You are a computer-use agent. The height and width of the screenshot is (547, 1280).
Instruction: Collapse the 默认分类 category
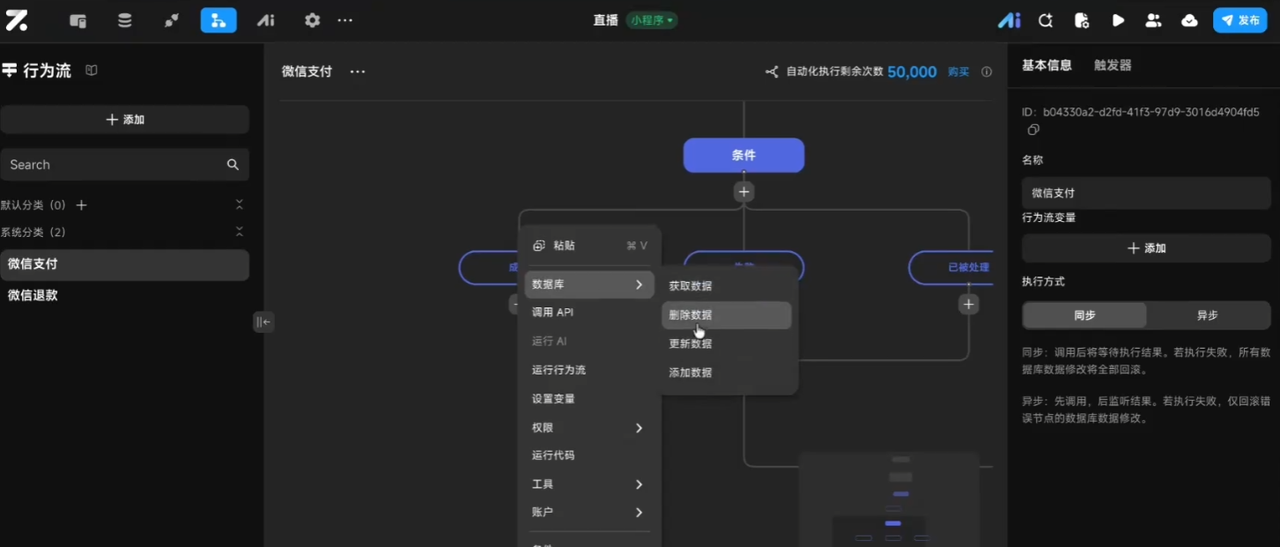pos(239,205)
